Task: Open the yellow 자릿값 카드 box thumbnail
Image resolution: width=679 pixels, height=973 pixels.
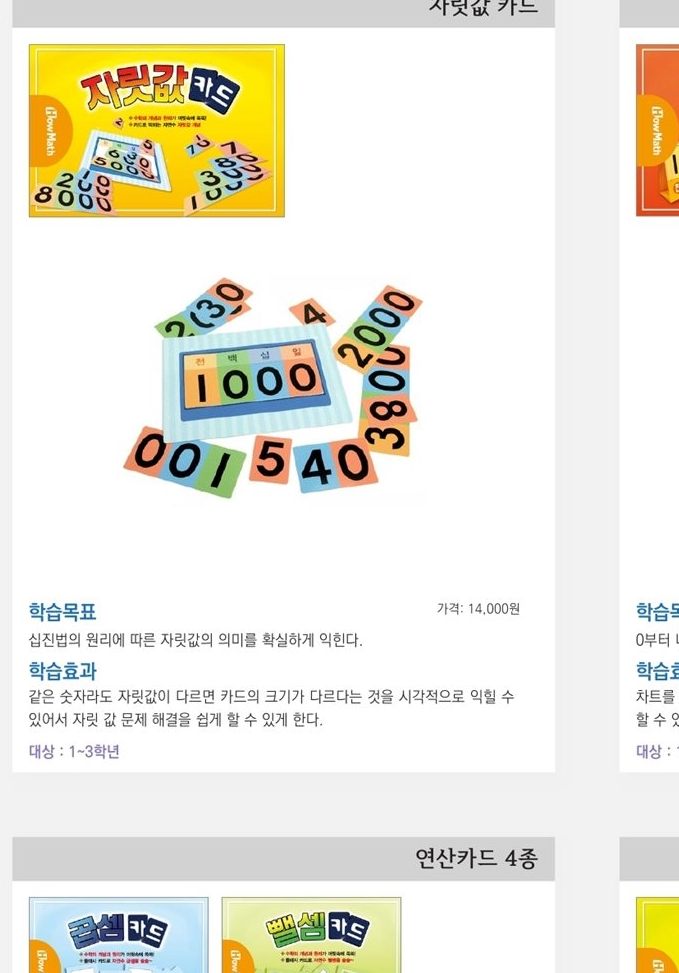Action: (x=156, y=130)
